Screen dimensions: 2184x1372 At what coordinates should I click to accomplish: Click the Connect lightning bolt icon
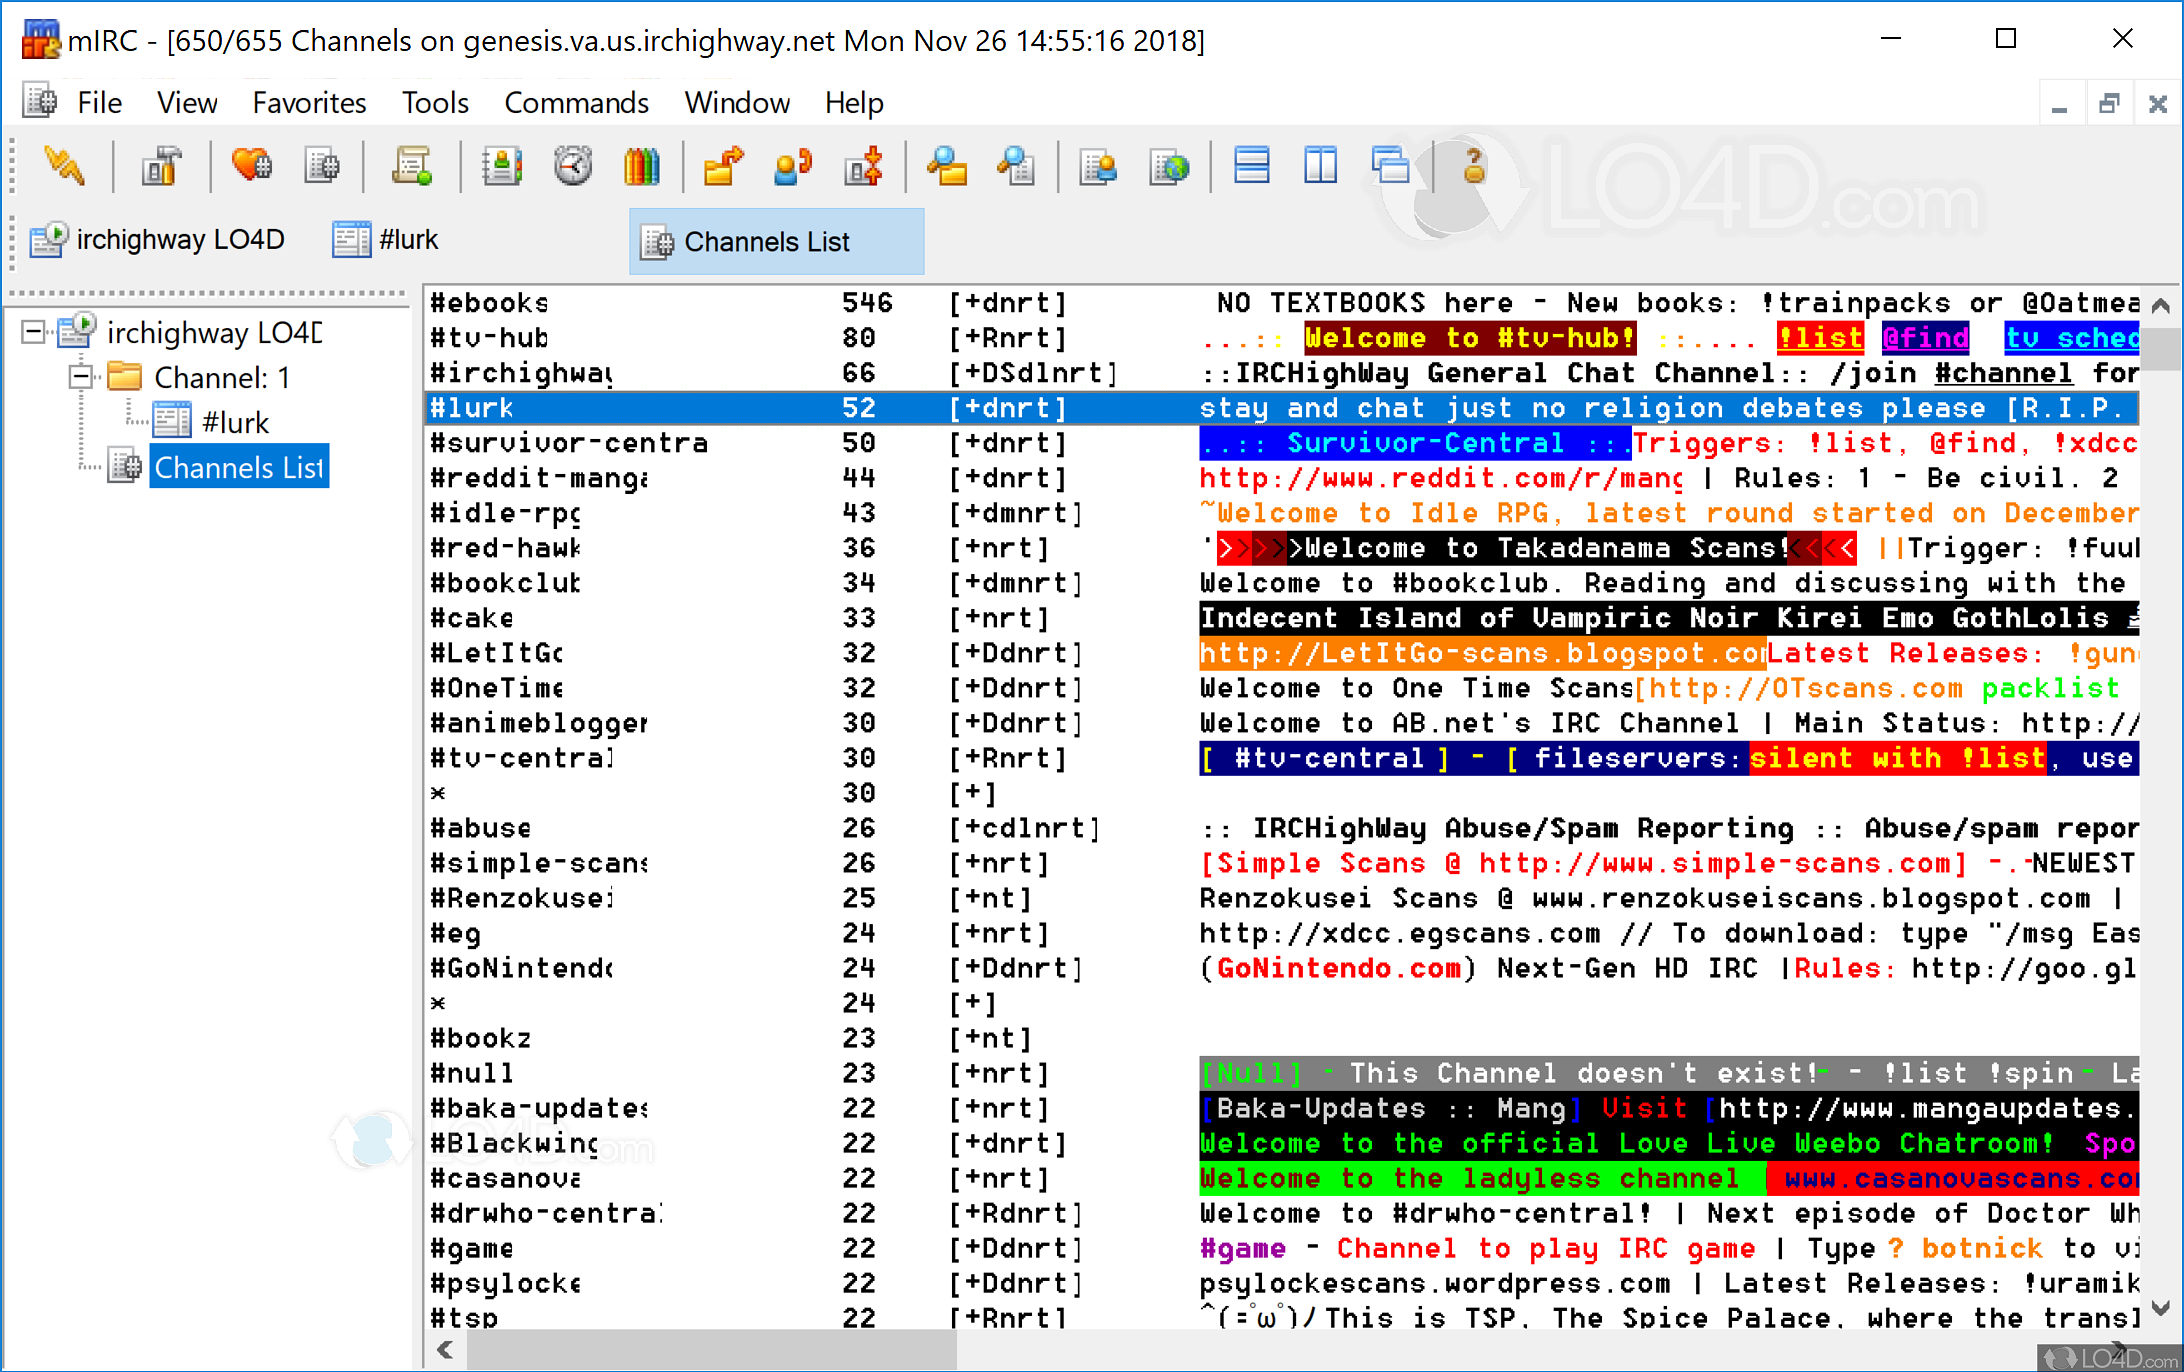64,166
